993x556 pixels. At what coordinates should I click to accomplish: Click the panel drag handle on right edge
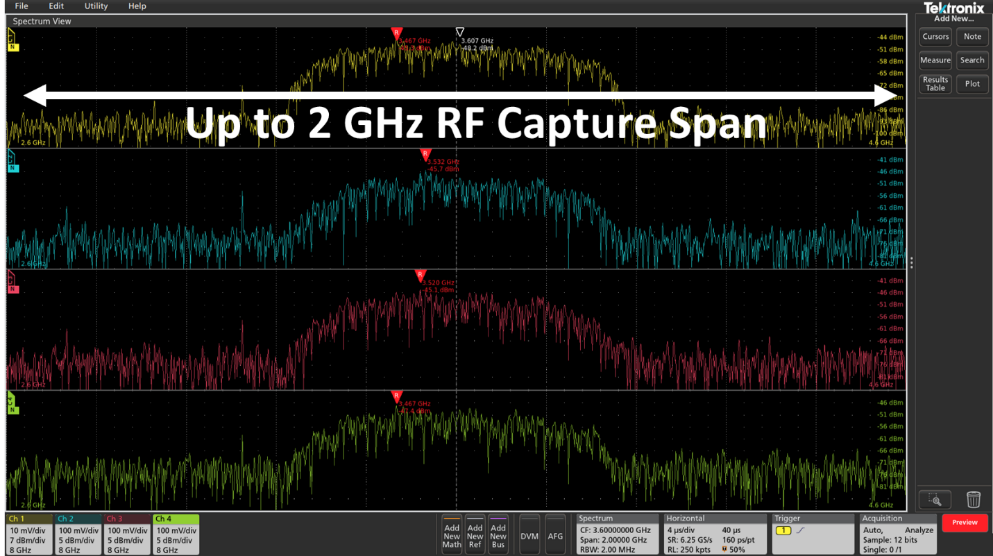coord(911,263)
